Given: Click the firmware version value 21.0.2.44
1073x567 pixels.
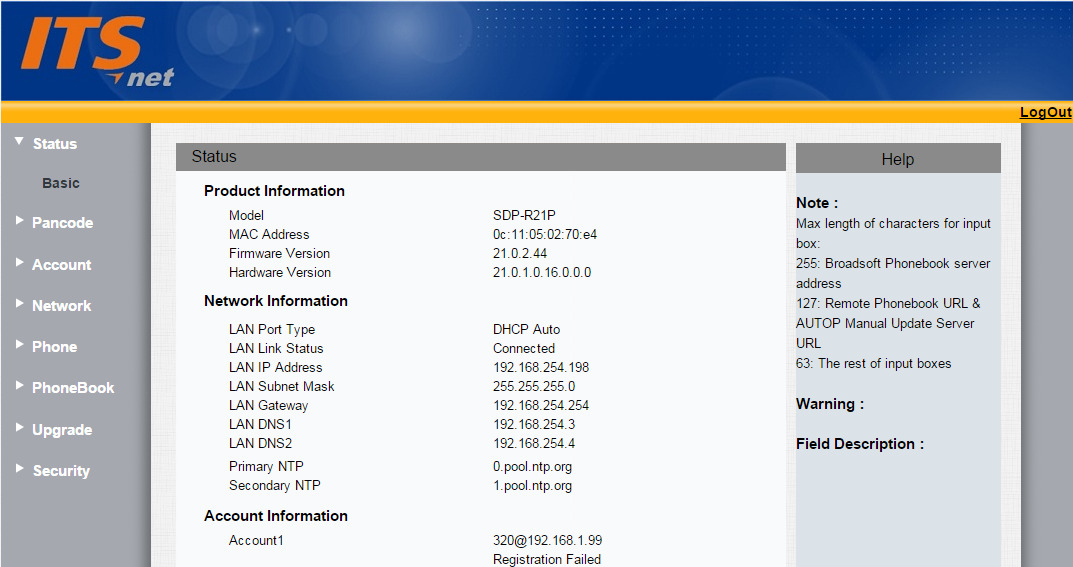Looking at the screenshot, I should tap(520, 254).
